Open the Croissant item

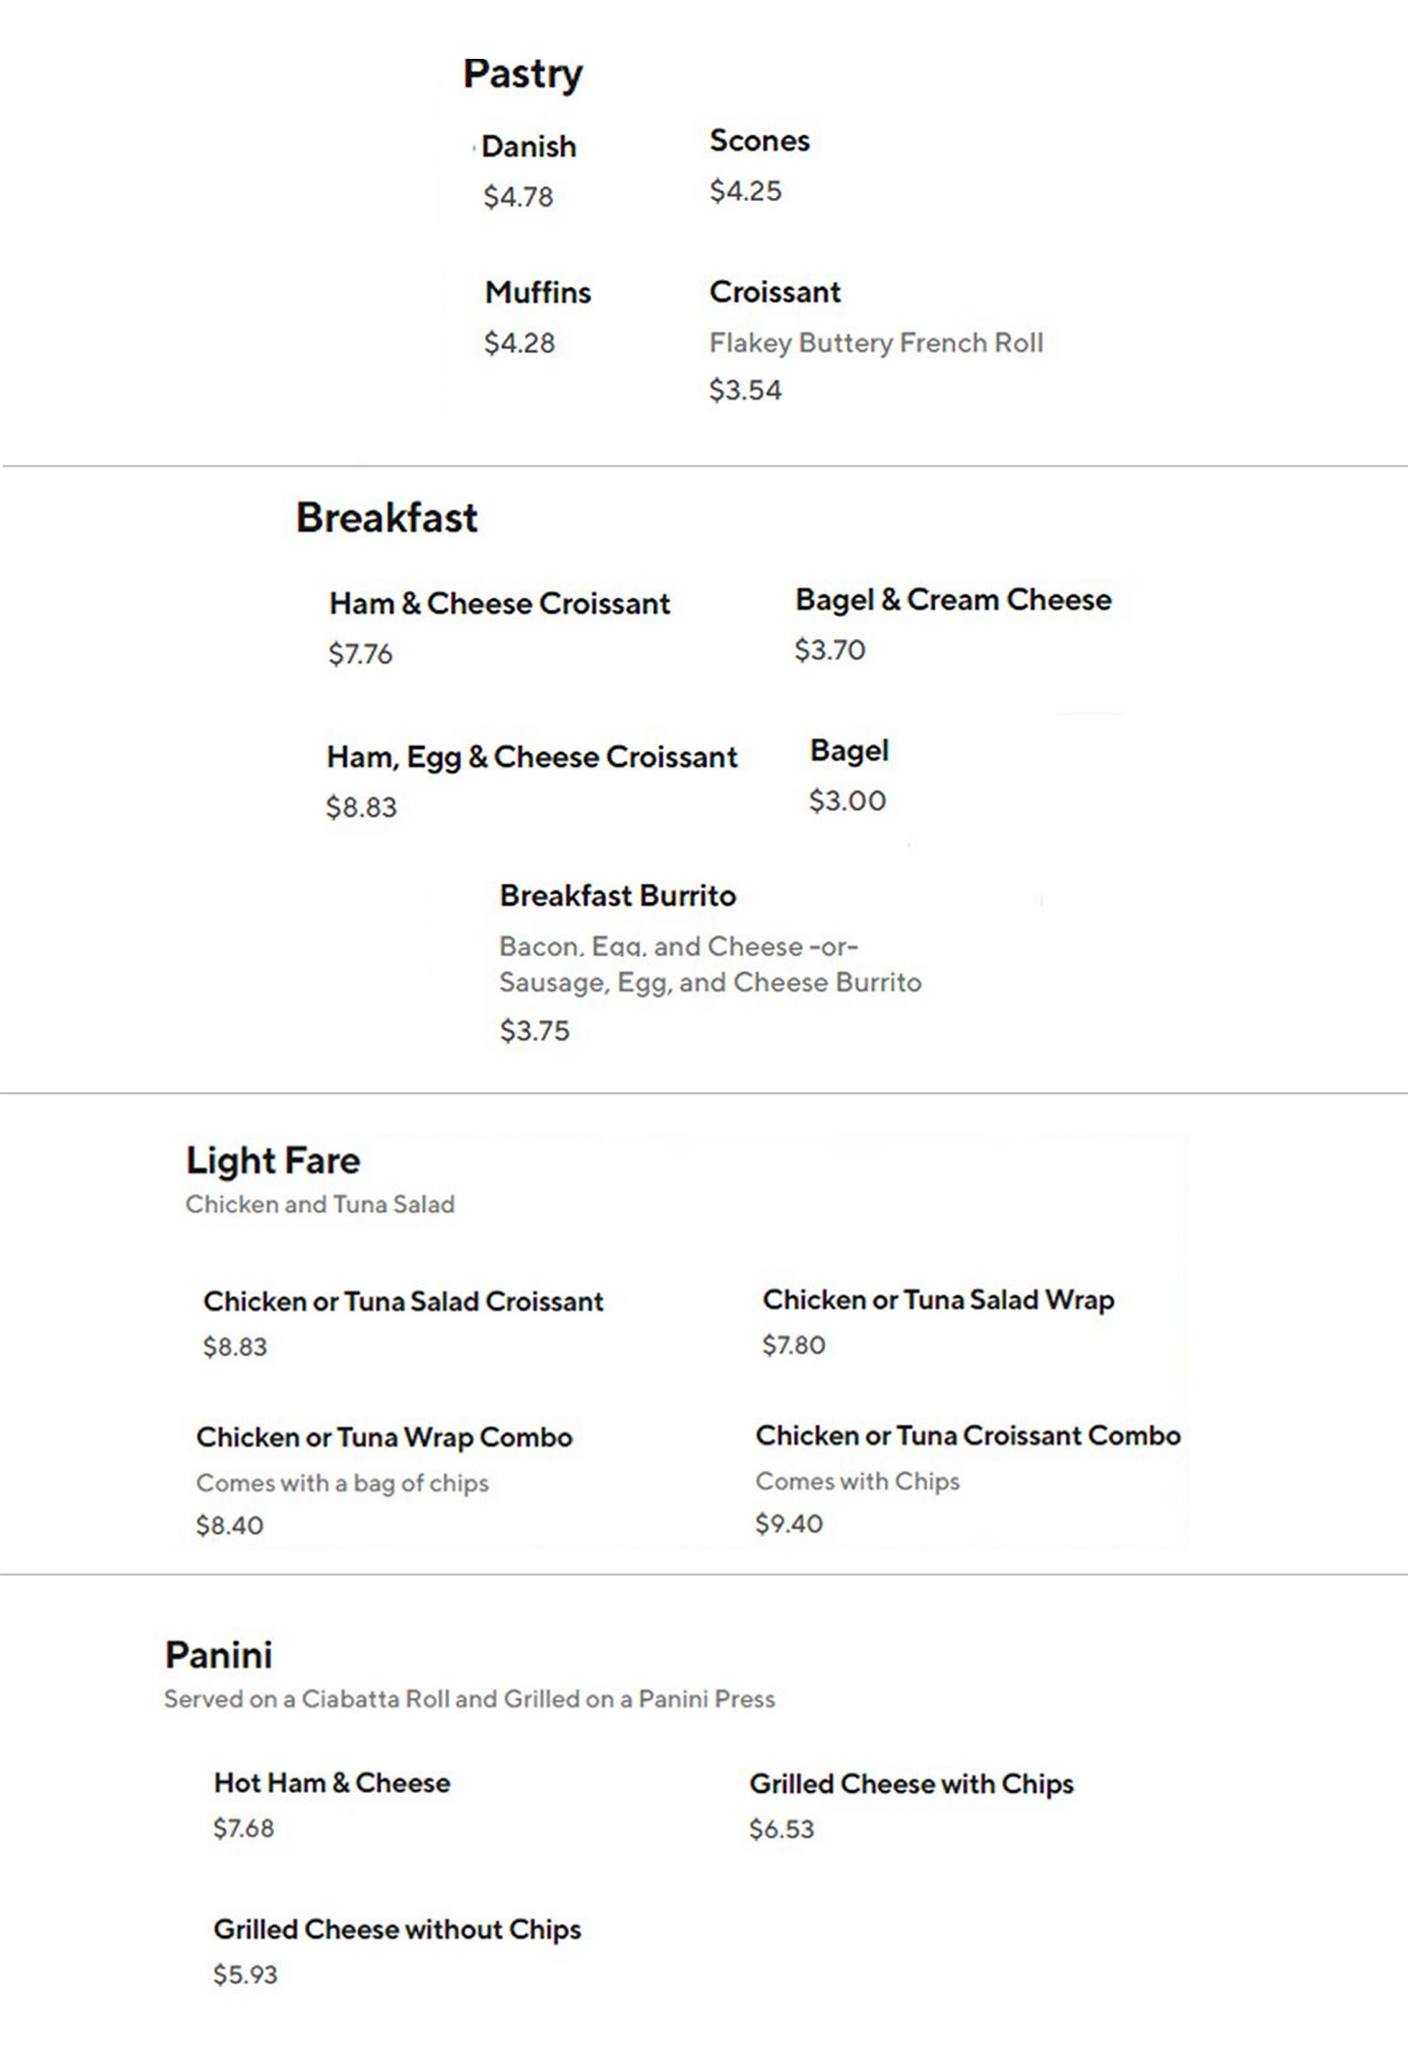click(775, 292)
